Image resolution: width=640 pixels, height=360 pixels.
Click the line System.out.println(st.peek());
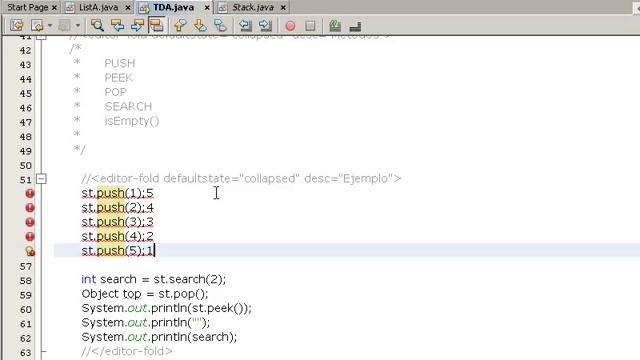[167, 309]
